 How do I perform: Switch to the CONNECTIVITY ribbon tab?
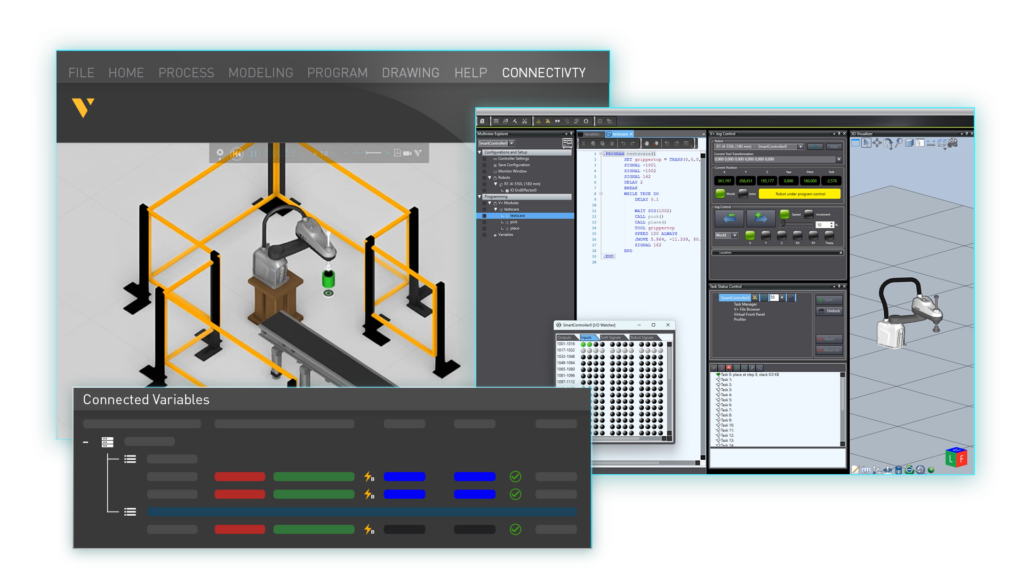pyautogui.click(x=544, y=73)
